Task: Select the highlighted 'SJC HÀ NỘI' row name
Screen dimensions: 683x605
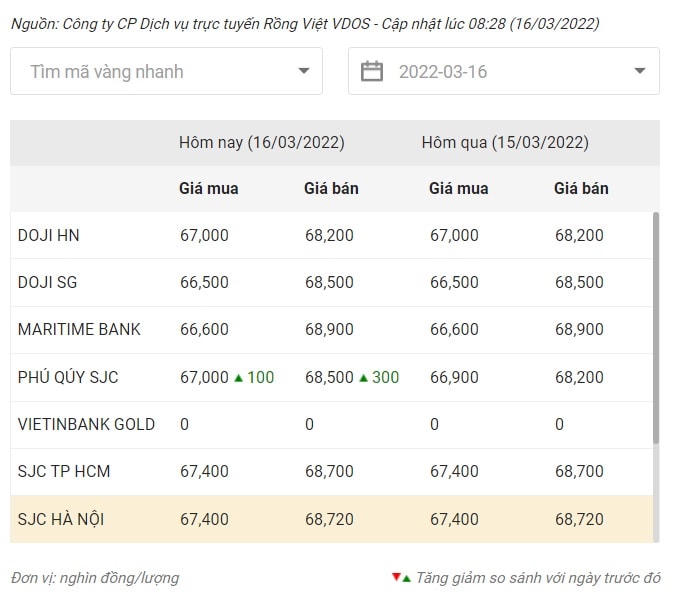Action: 61,519
